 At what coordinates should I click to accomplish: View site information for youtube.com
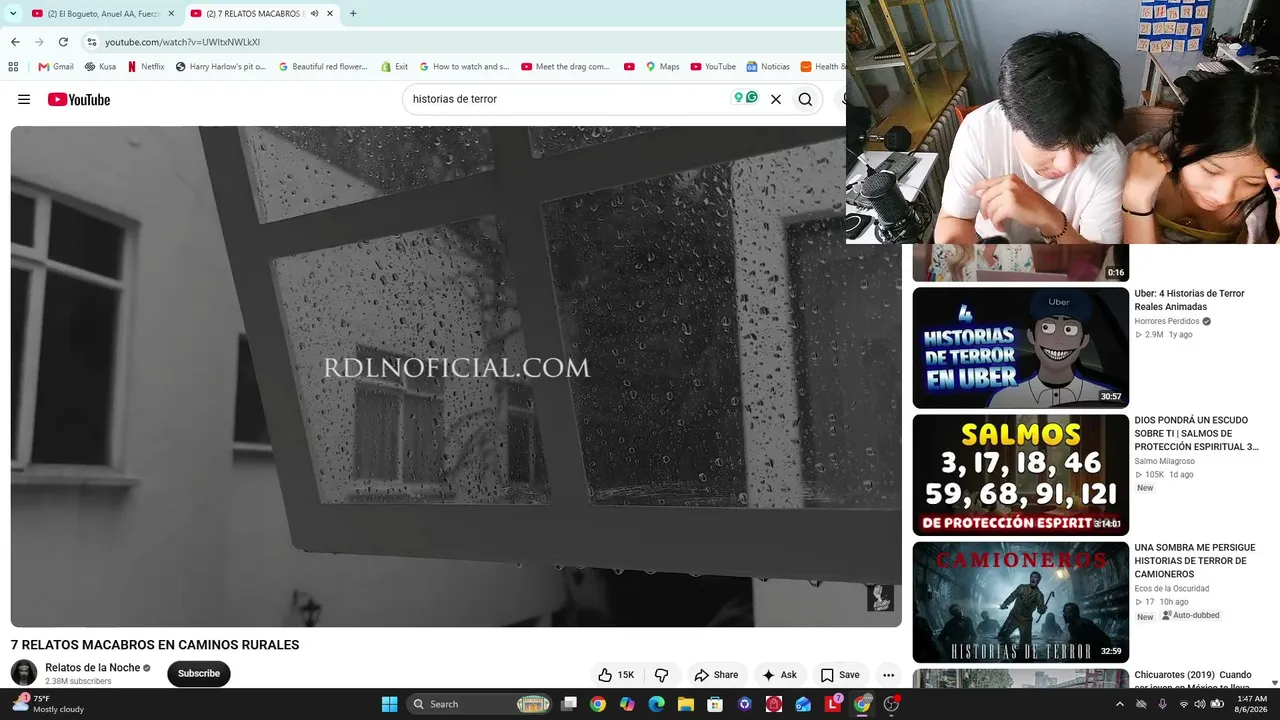click(x=92, y=42)
